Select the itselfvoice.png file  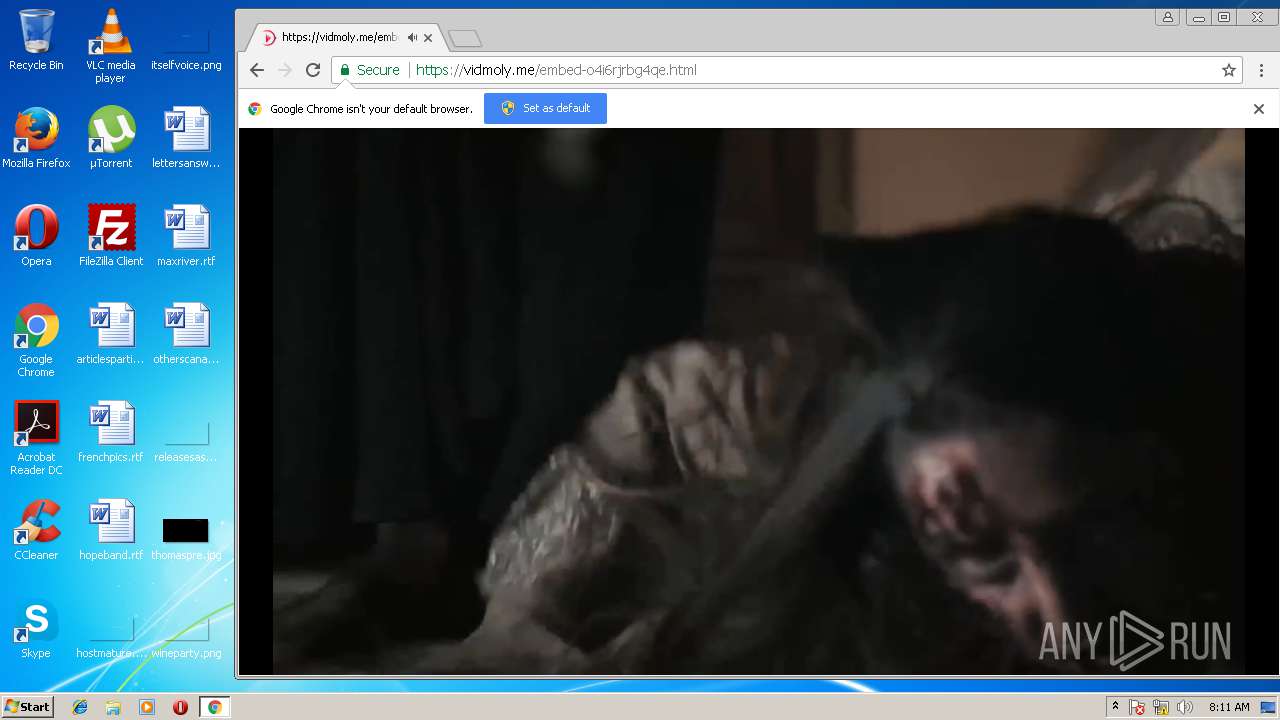pyautogui.click(x=186, y=45)
